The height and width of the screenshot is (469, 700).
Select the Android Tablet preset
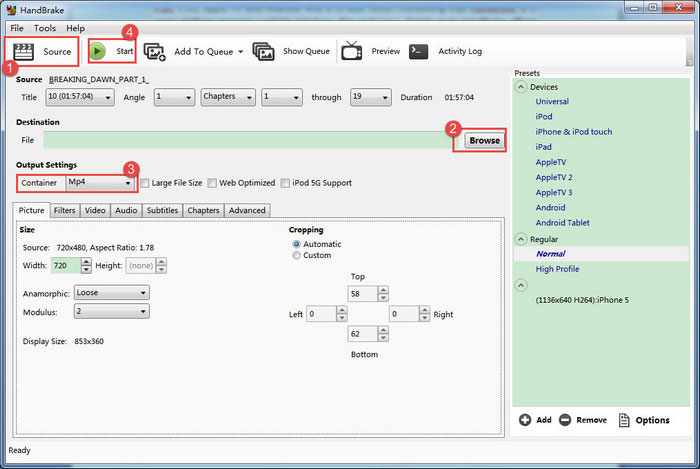pyautogui.click(x=562, y=223)
